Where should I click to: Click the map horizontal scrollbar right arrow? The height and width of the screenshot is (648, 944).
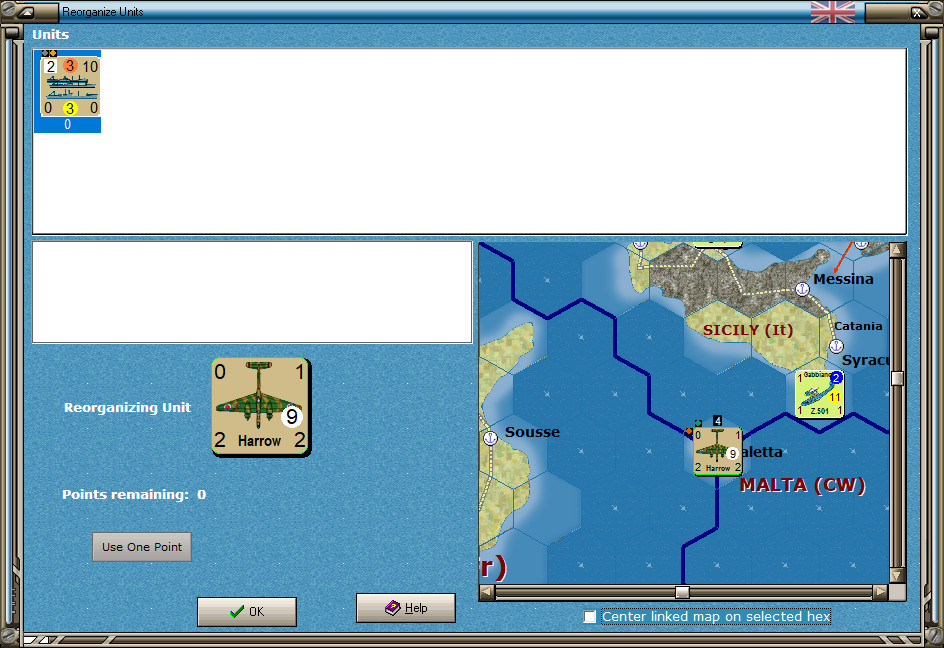(x=881, y=592)
